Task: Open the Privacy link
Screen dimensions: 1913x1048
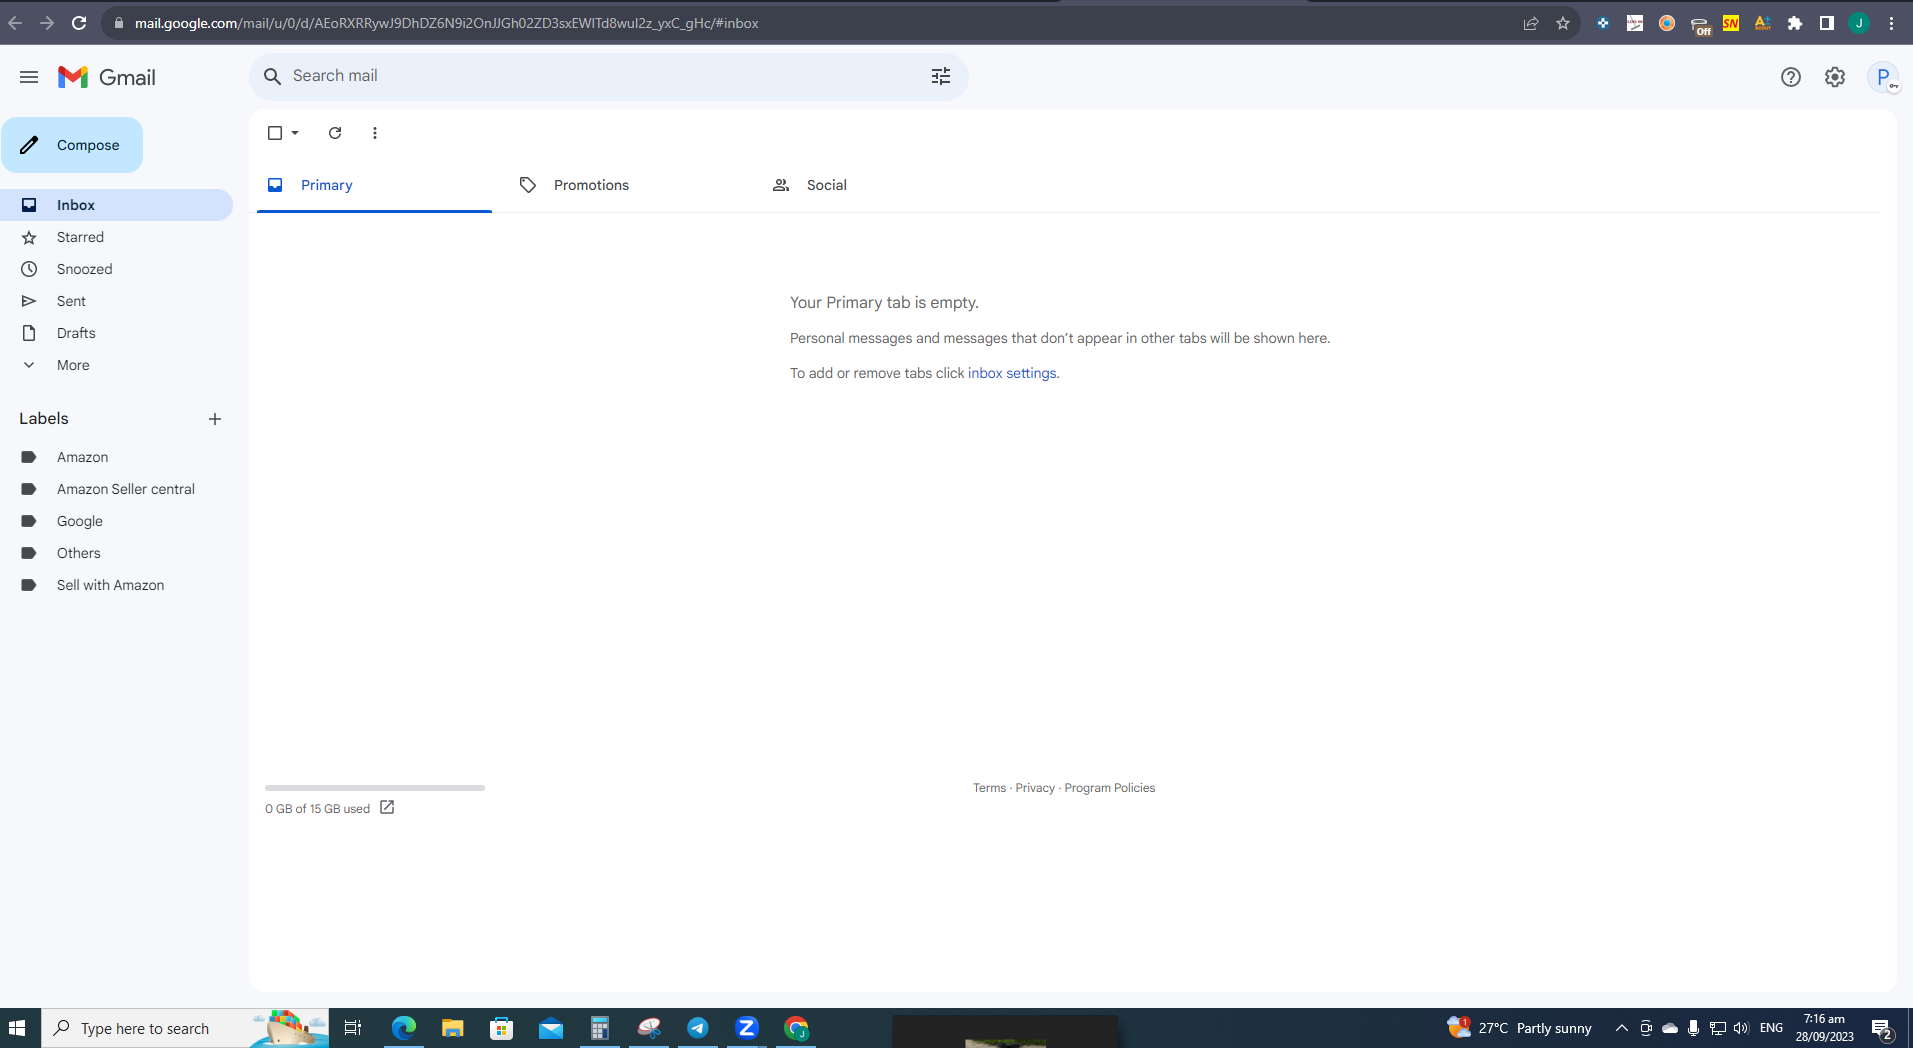Action: point(1035,788)
